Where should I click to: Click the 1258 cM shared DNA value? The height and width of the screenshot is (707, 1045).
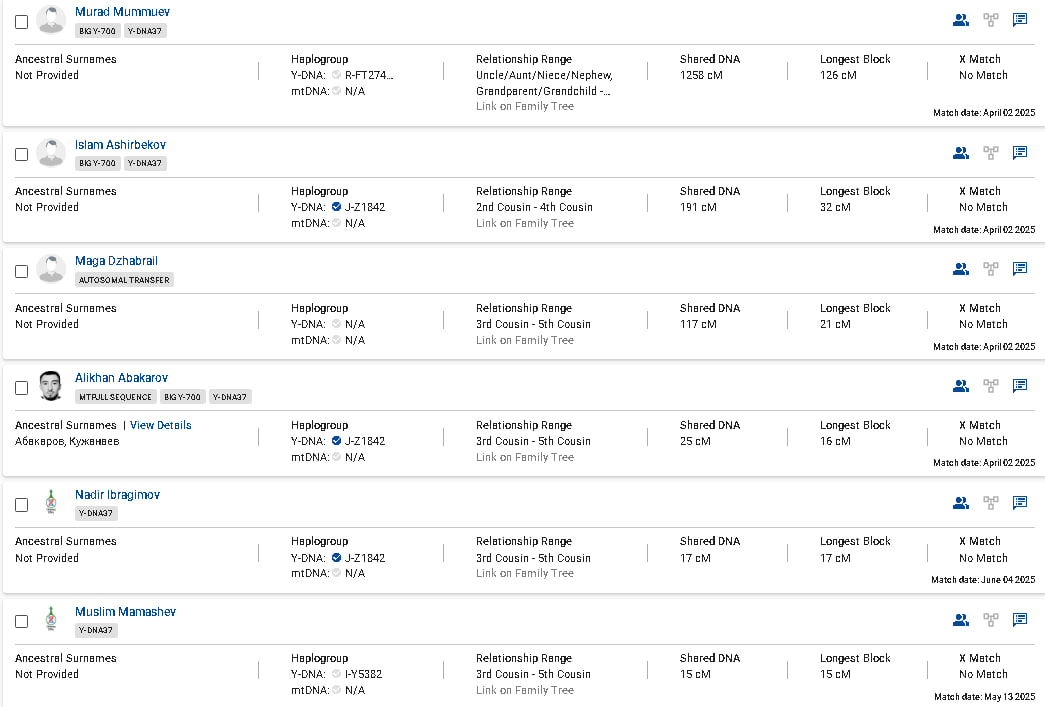(701, 75)
